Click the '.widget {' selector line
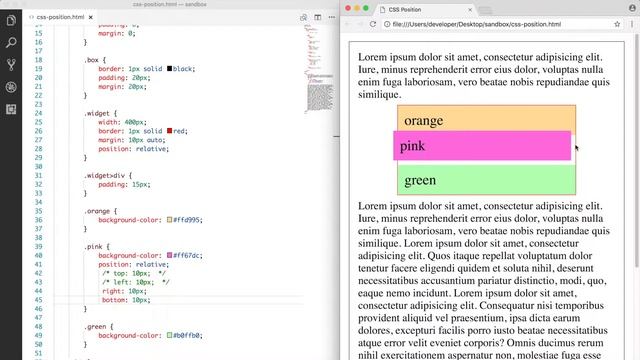Image resolution: width=640 pixels, height=360 pixels. 100,113
